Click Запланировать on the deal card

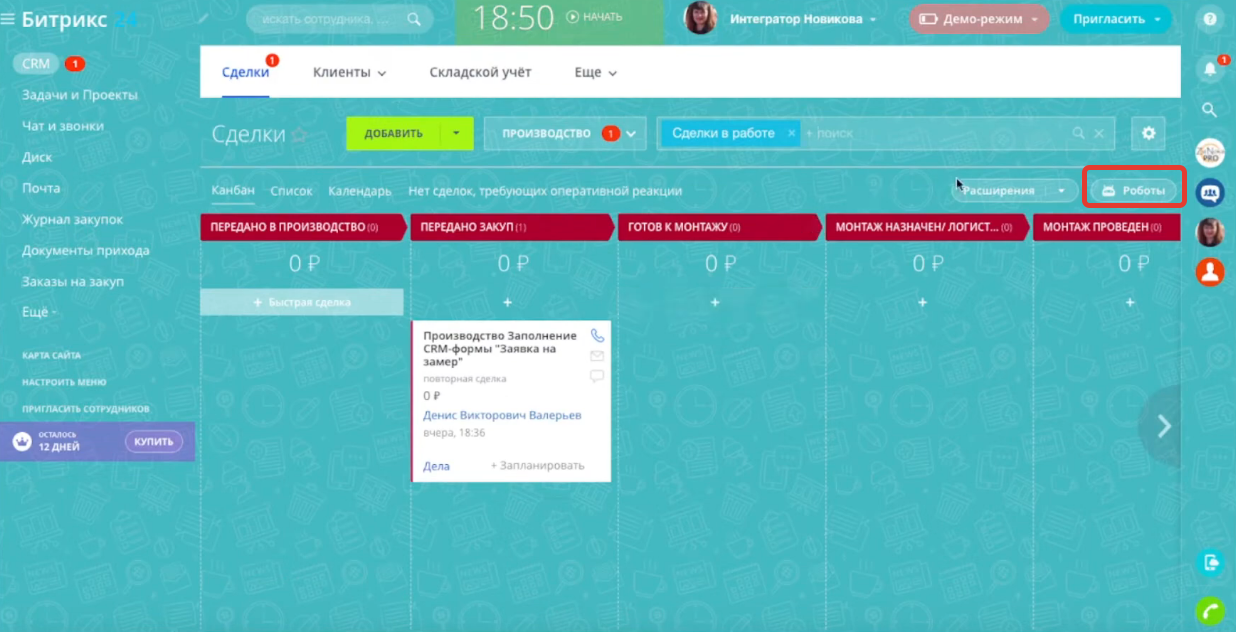tap(538, 466)
